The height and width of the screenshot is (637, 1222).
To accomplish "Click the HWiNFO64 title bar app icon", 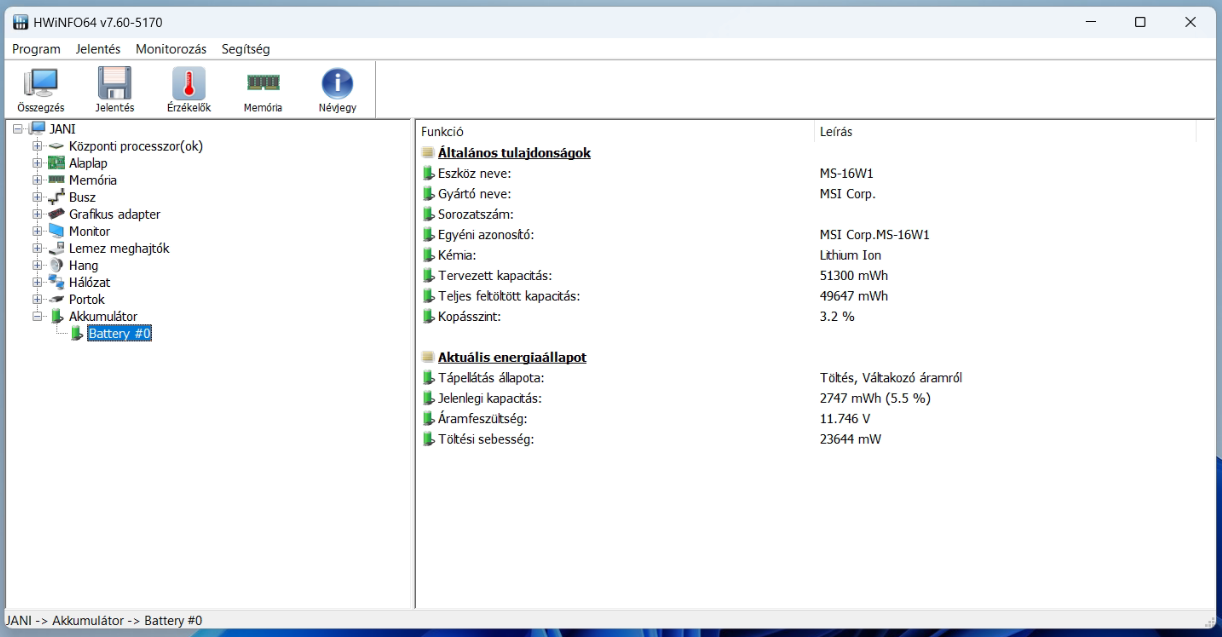I will tap(20, 22).
